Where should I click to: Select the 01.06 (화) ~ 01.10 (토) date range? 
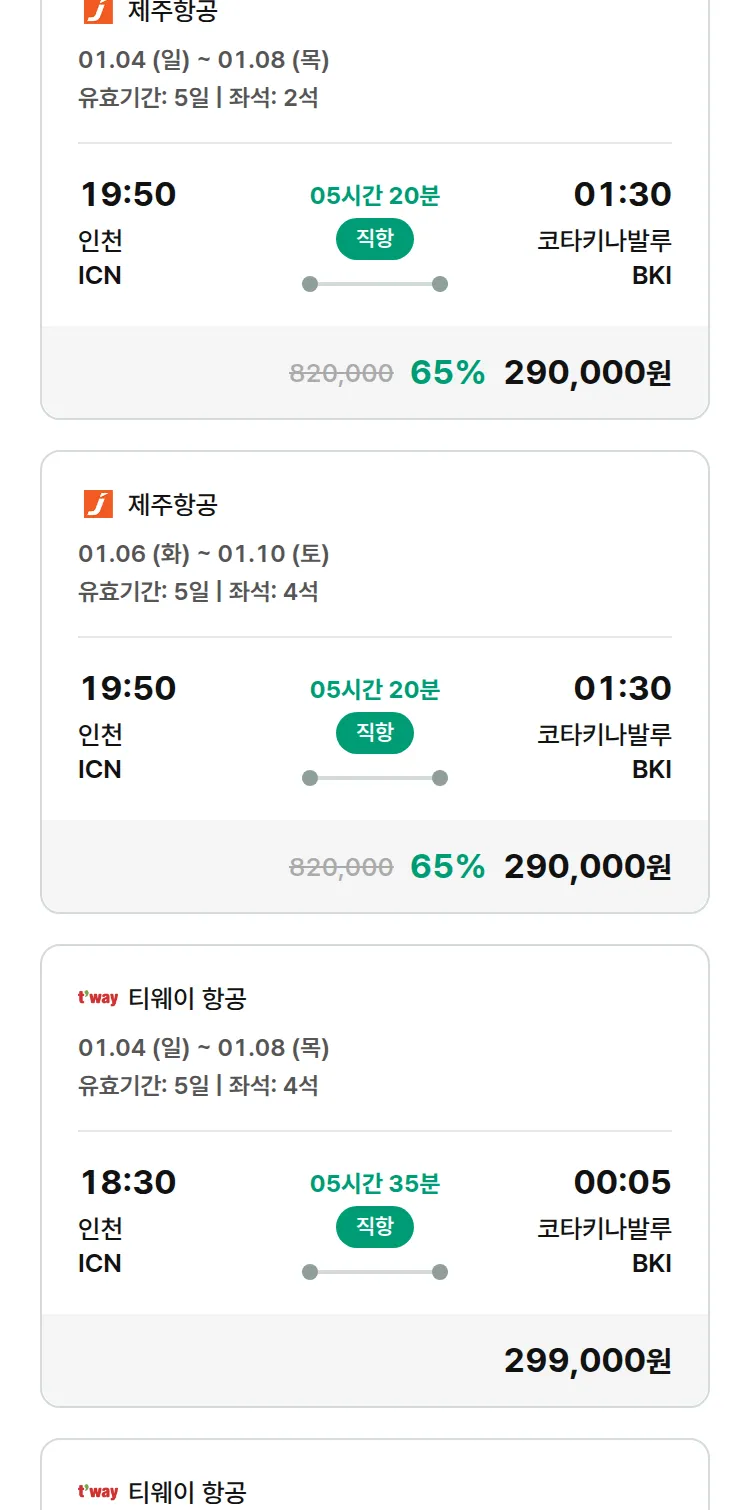pos(204,554)
